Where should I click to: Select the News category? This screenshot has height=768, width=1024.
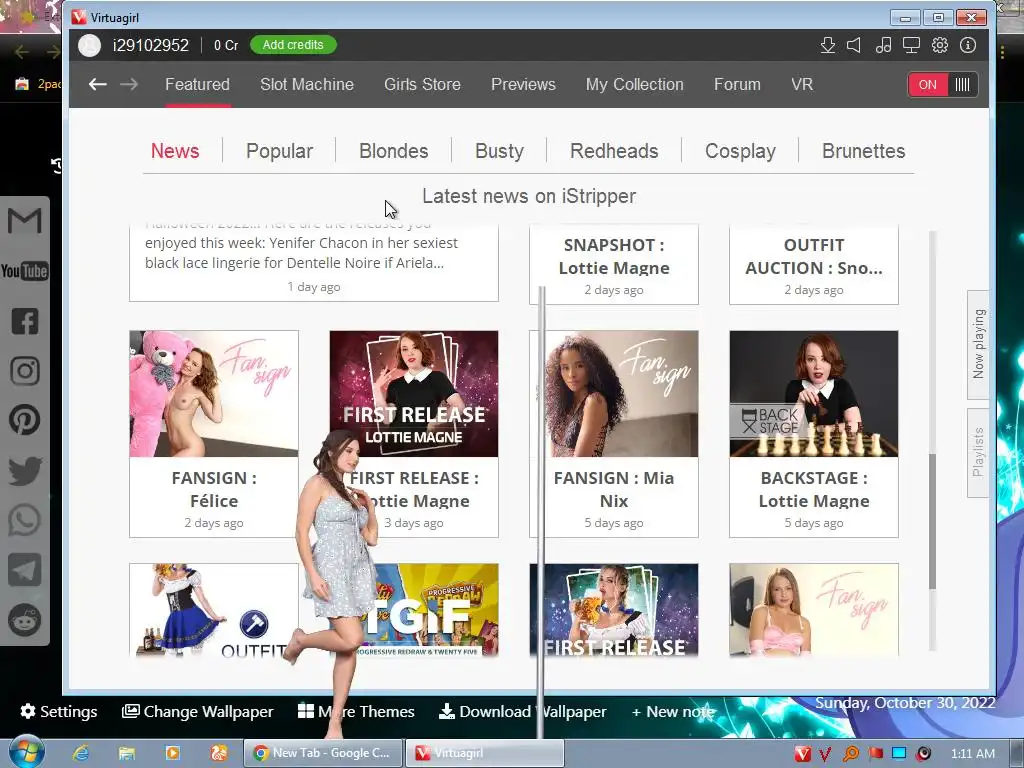175,151
